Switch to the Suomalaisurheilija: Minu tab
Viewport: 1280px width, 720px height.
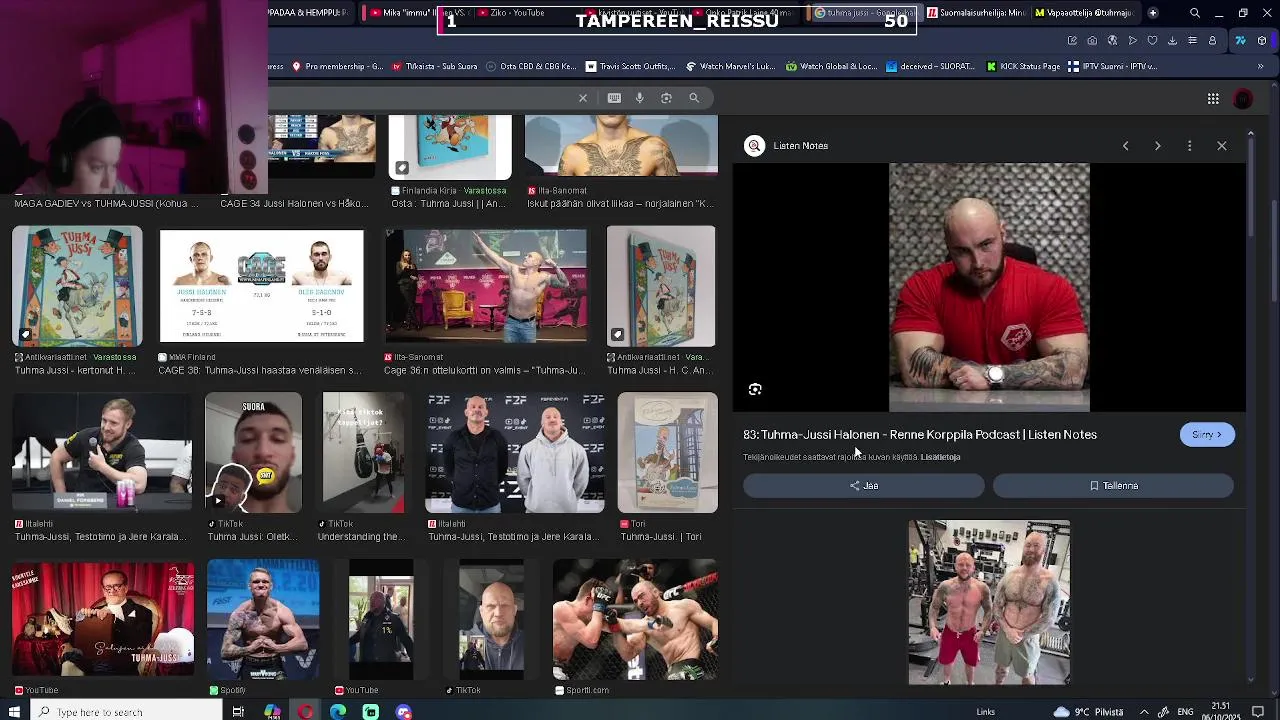tap(977, 13)
